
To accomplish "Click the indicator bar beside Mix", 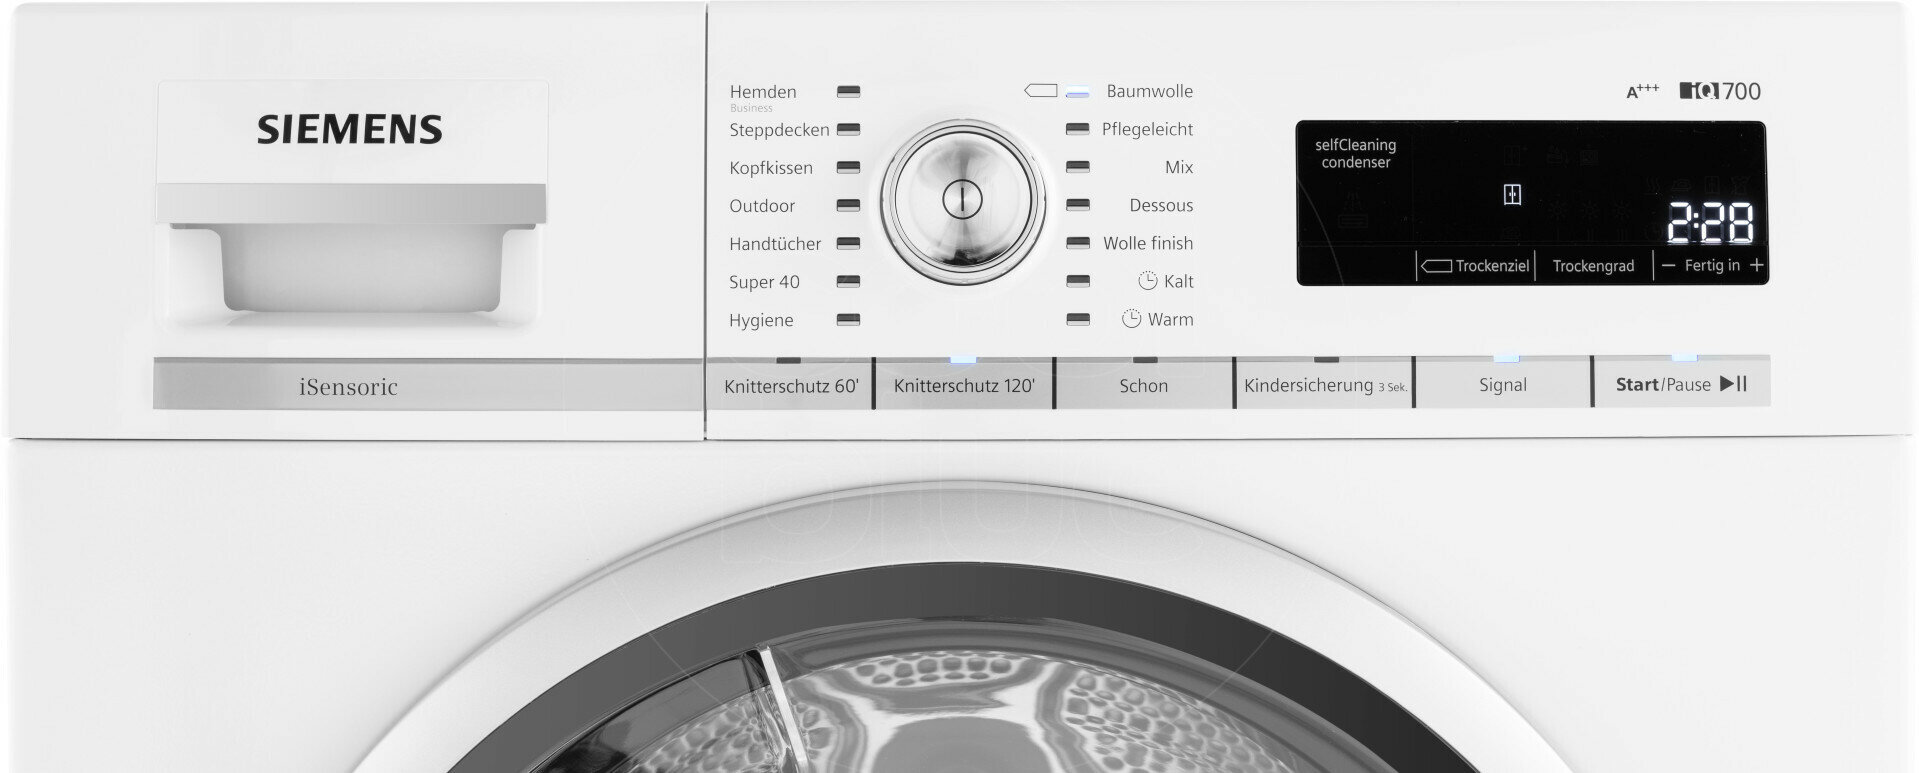I will click(x=1077, y=167).
